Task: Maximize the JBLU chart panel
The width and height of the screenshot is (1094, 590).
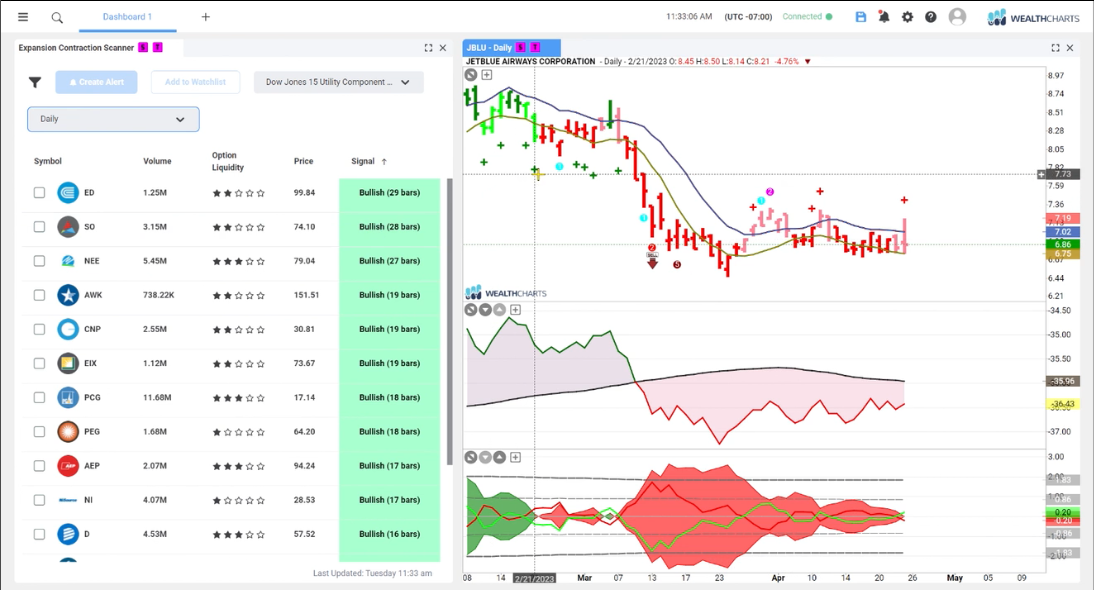Action: (x=1056, y=48)
